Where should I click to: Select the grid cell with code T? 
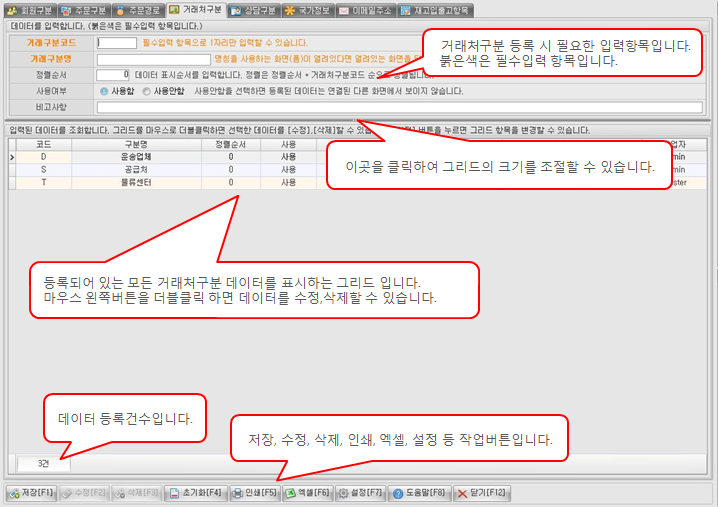[x=44, y=183]
